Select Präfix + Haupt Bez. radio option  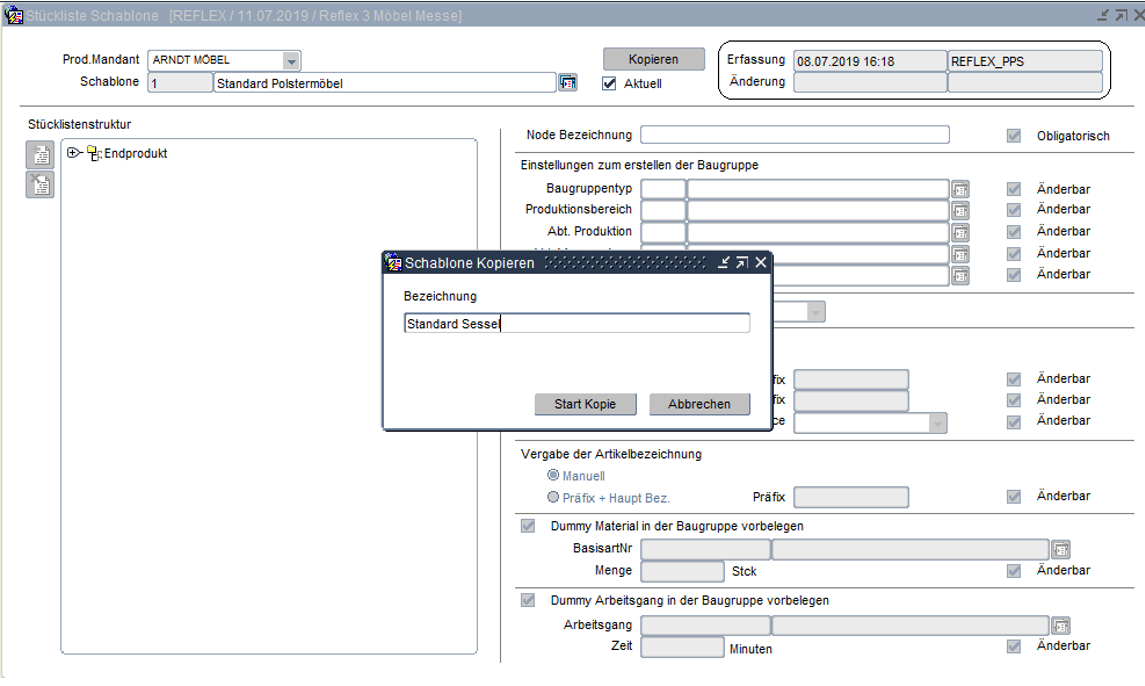pyautogui.click(x=553, y=497)
